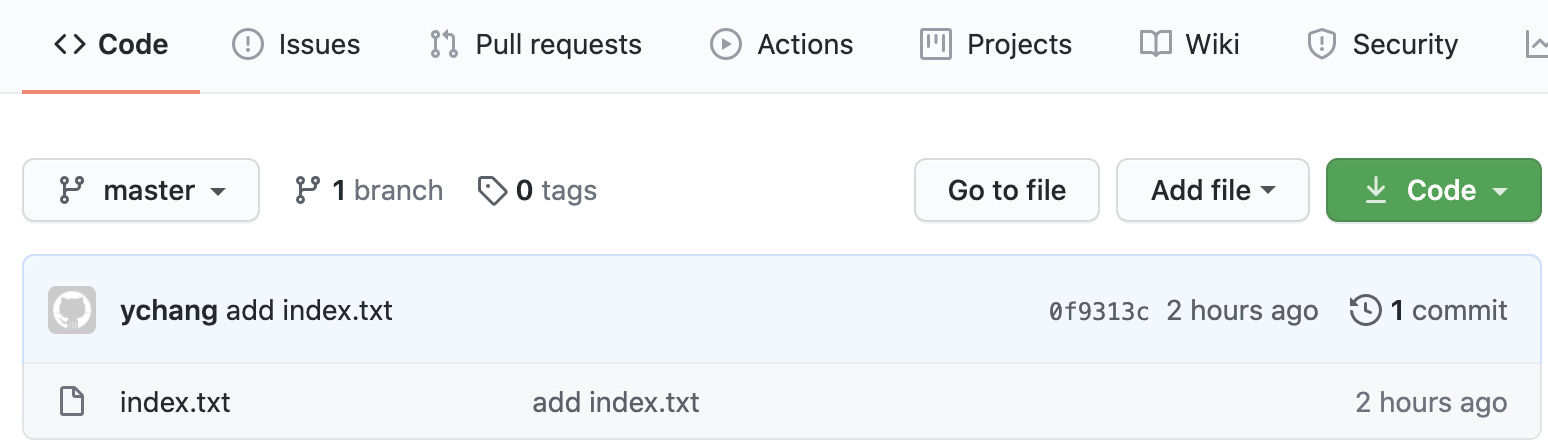1548x446 pixels.
Task: Click the Pull requests icon
Action: pos(443,44)
